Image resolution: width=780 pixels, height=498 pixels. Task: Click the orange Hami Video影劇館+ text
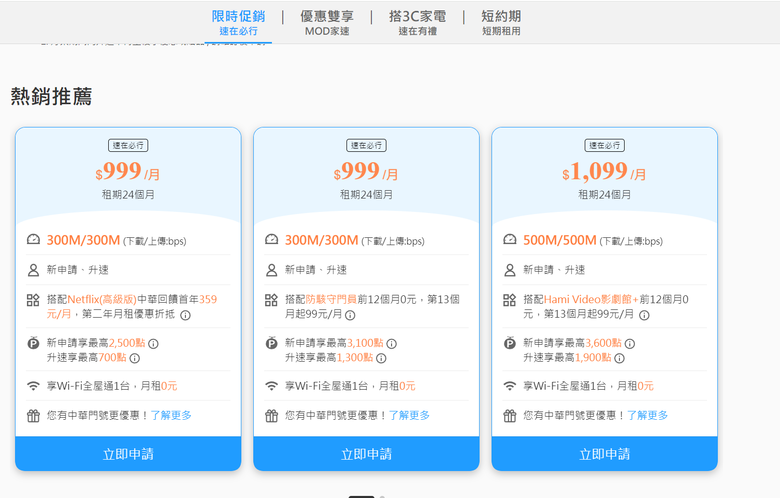tap(591, 299)
